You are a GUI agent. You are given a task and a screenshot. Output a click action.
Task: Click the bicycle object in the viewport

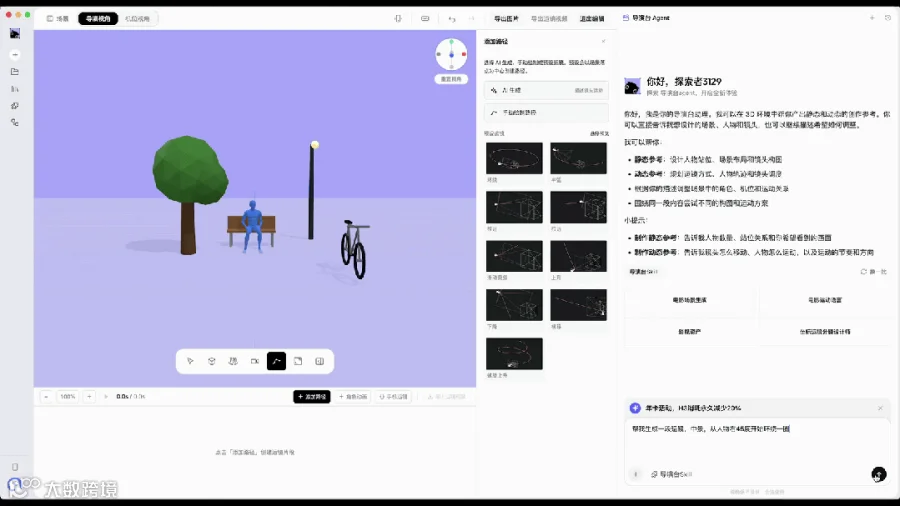(x=355, y=248)
